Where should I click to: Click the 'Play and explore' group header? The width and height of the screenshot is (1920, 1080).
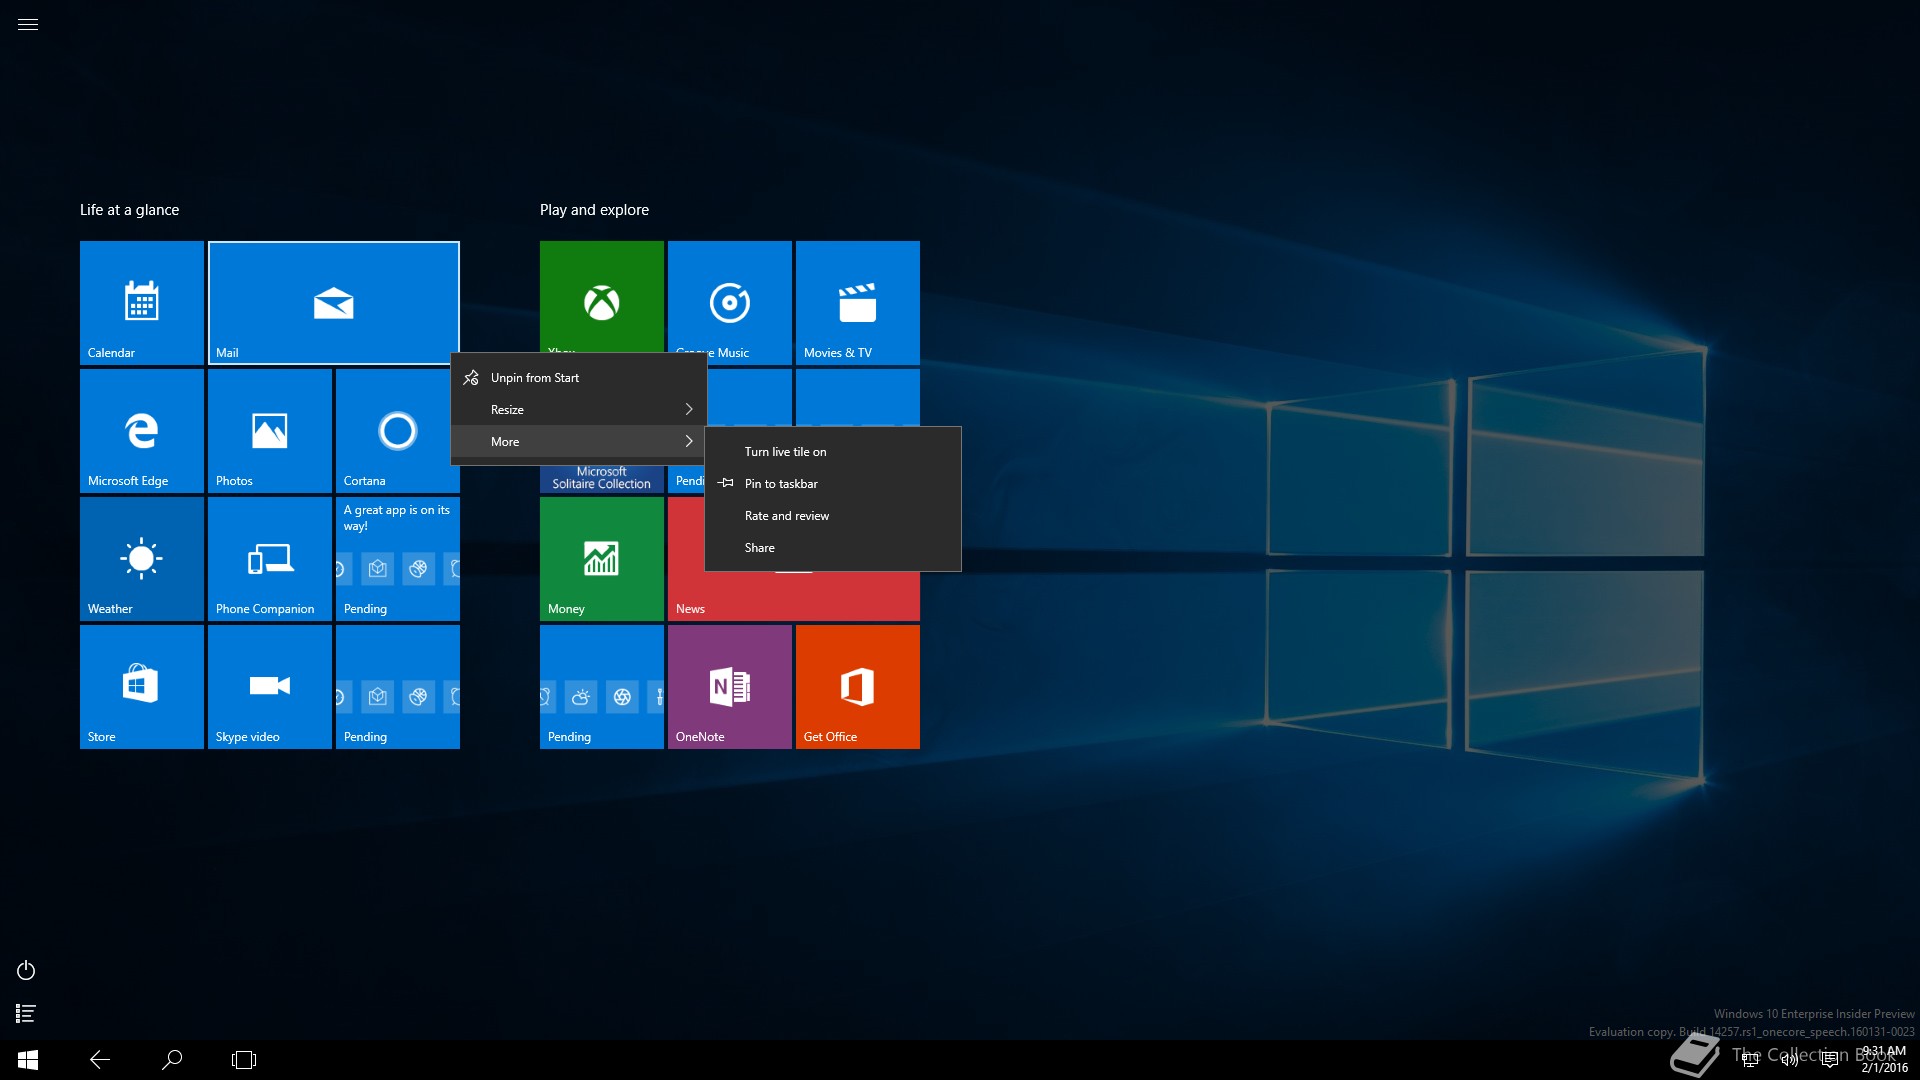[594, 210]
